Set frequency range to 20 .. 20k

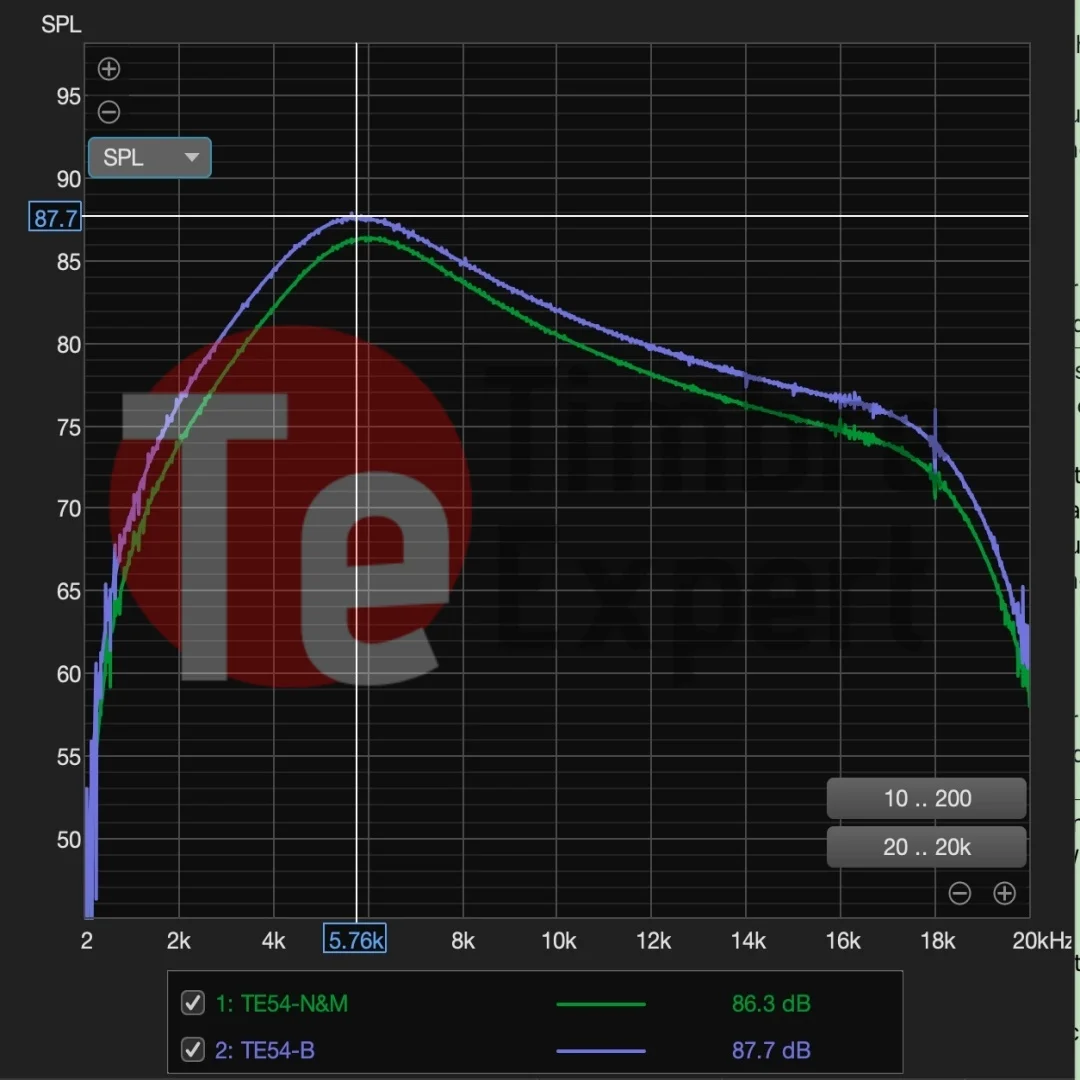click(926, 847)
